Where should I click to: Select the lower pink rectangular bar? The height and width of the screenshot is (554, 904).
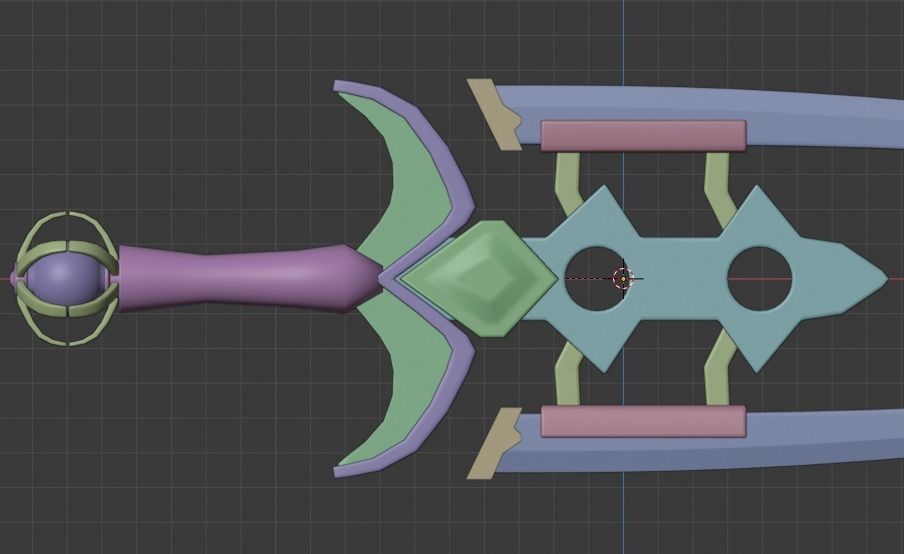point(643,421)
